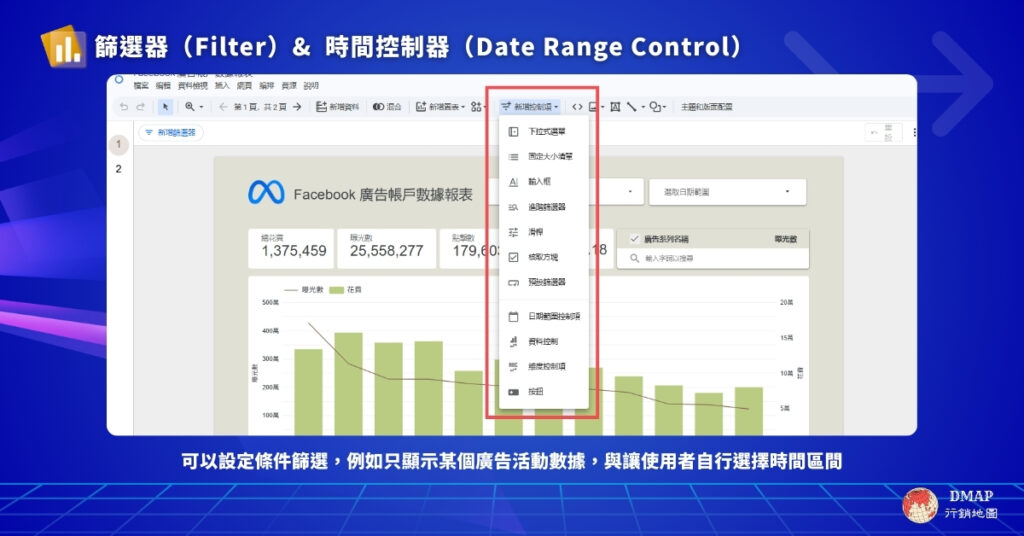Open the zoom magnifier control

pos(193,106)
